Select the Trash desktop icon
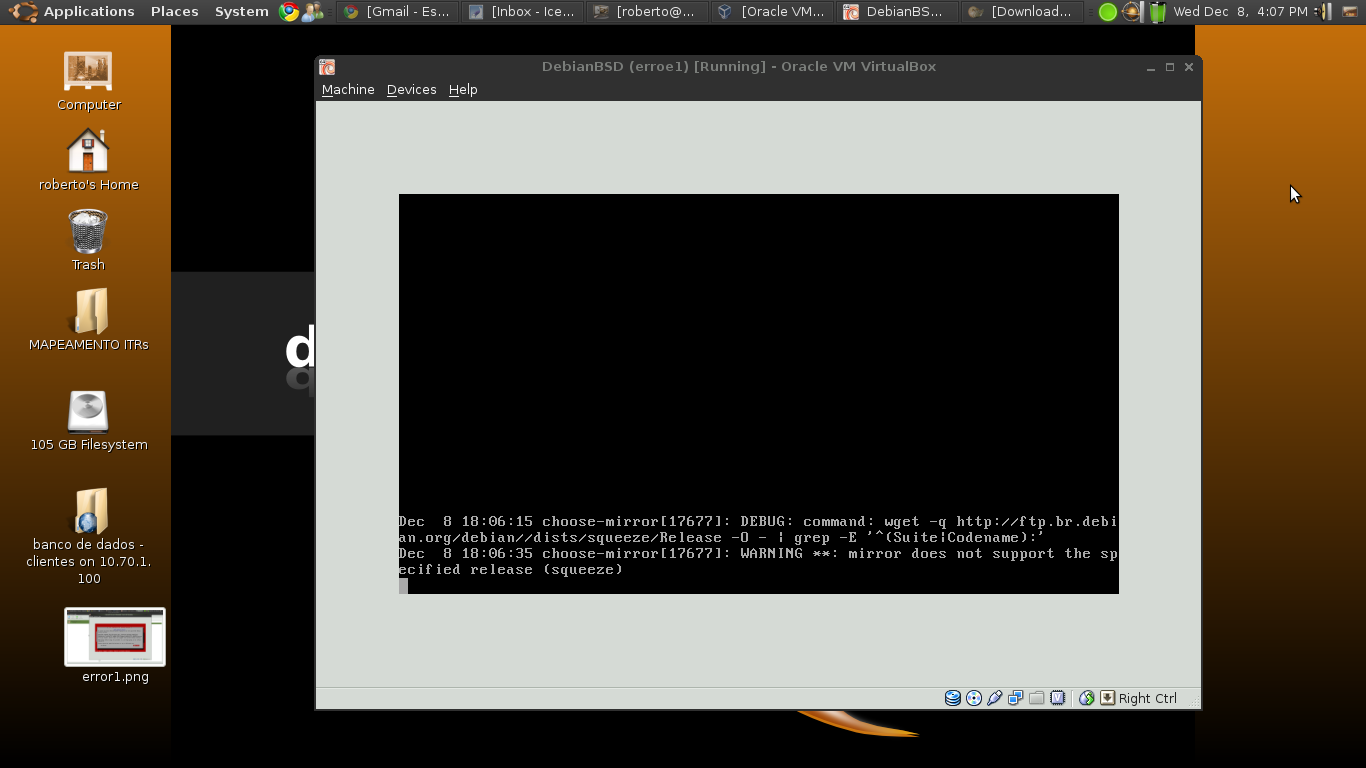This screenshot has width=1366, height=768. (88, 240)
